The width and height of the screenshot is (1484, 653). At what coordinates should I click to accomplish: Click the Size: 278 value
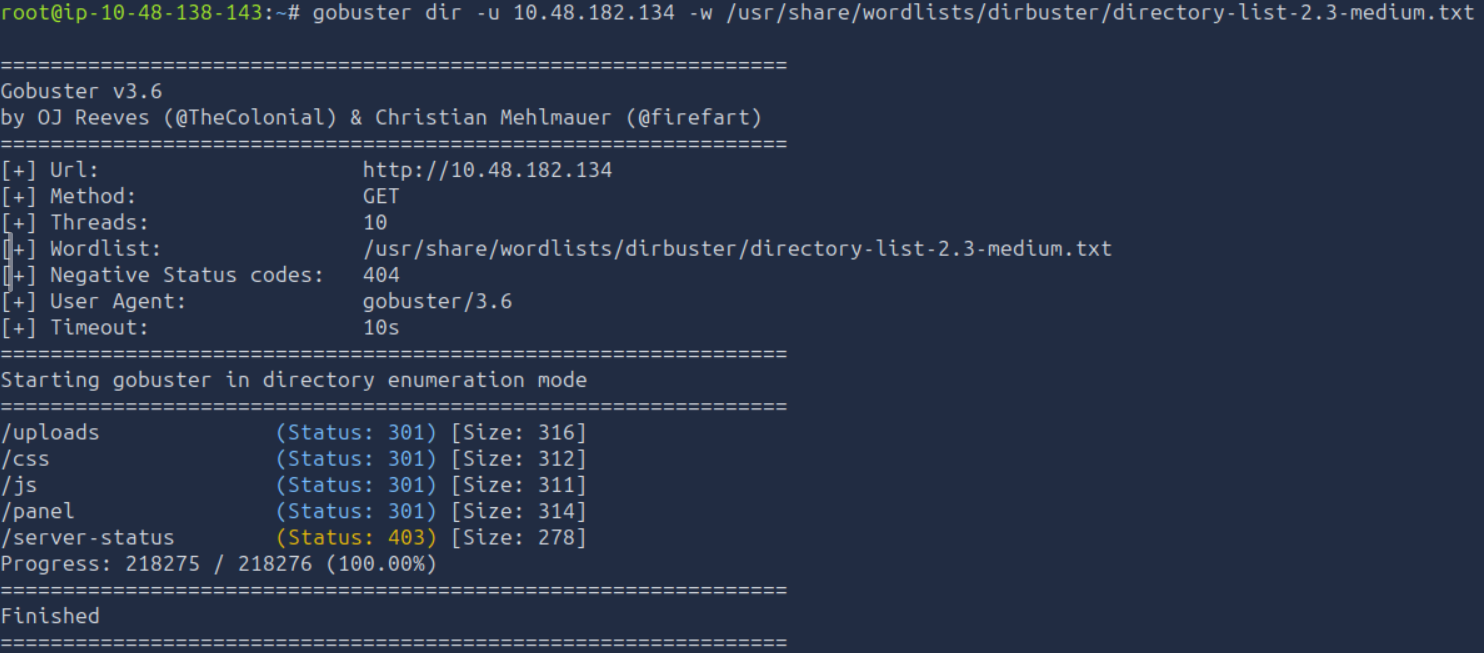[x=518, y=537]
